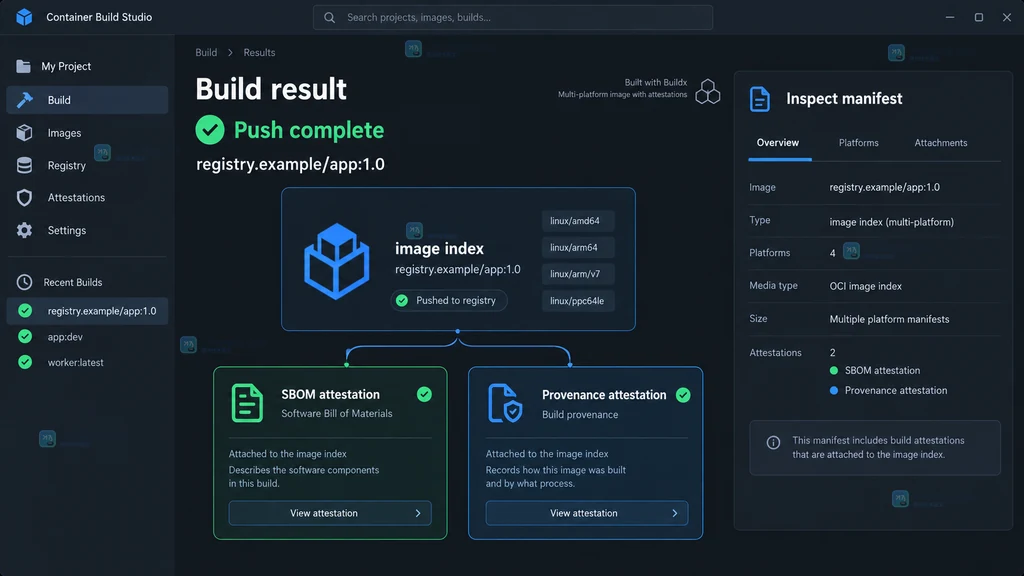This screenshot has height=576, width=1024.
Task: View the SBOM attestation
Action: point(330,513)
